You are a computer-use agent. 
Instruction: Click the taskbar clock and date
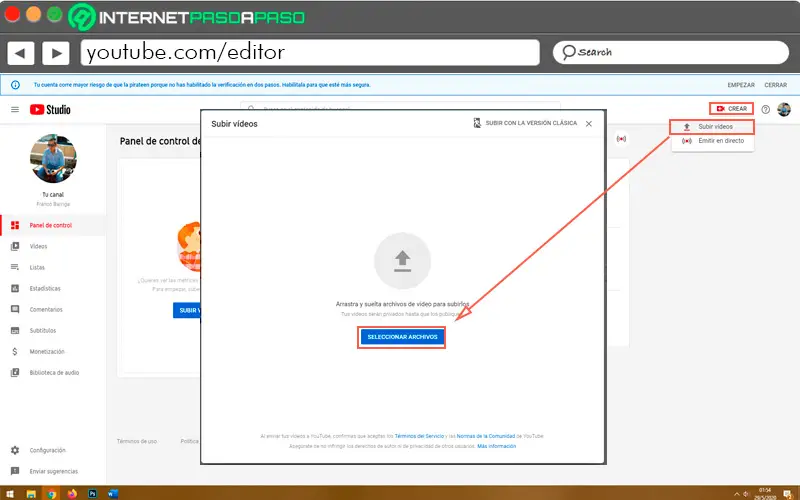(764, 493)
